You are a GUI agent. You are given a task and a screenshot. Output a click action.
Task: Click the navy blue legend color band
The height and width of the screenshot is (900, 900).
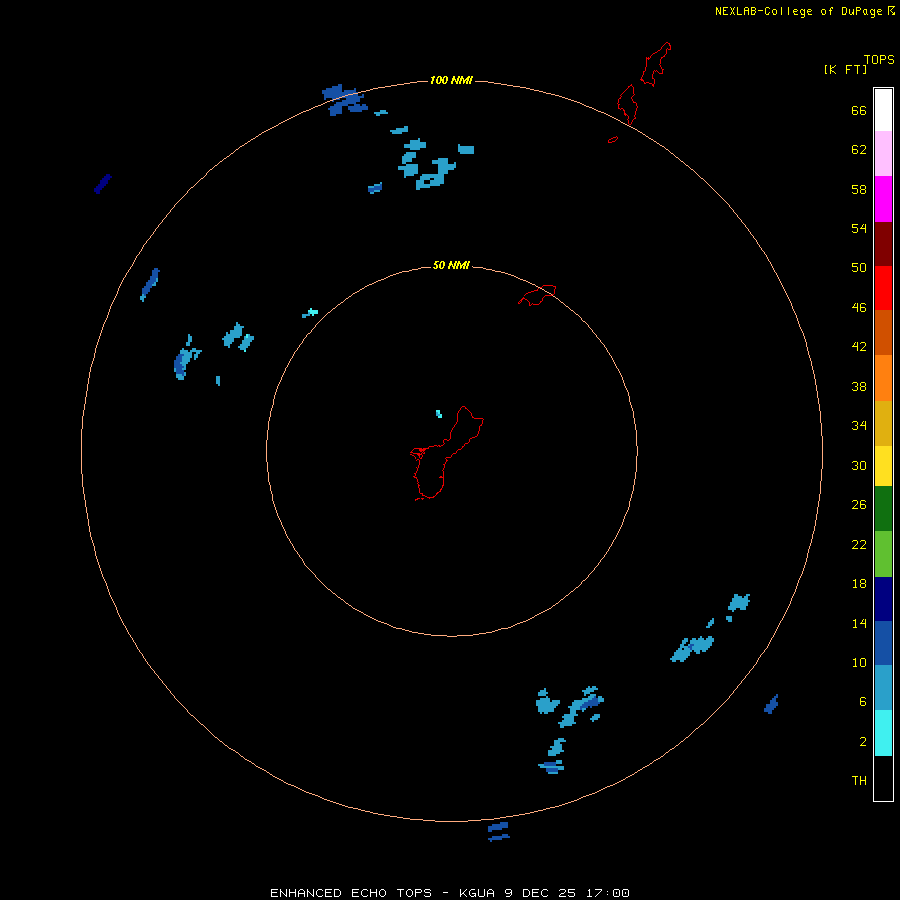click(883, 599)
